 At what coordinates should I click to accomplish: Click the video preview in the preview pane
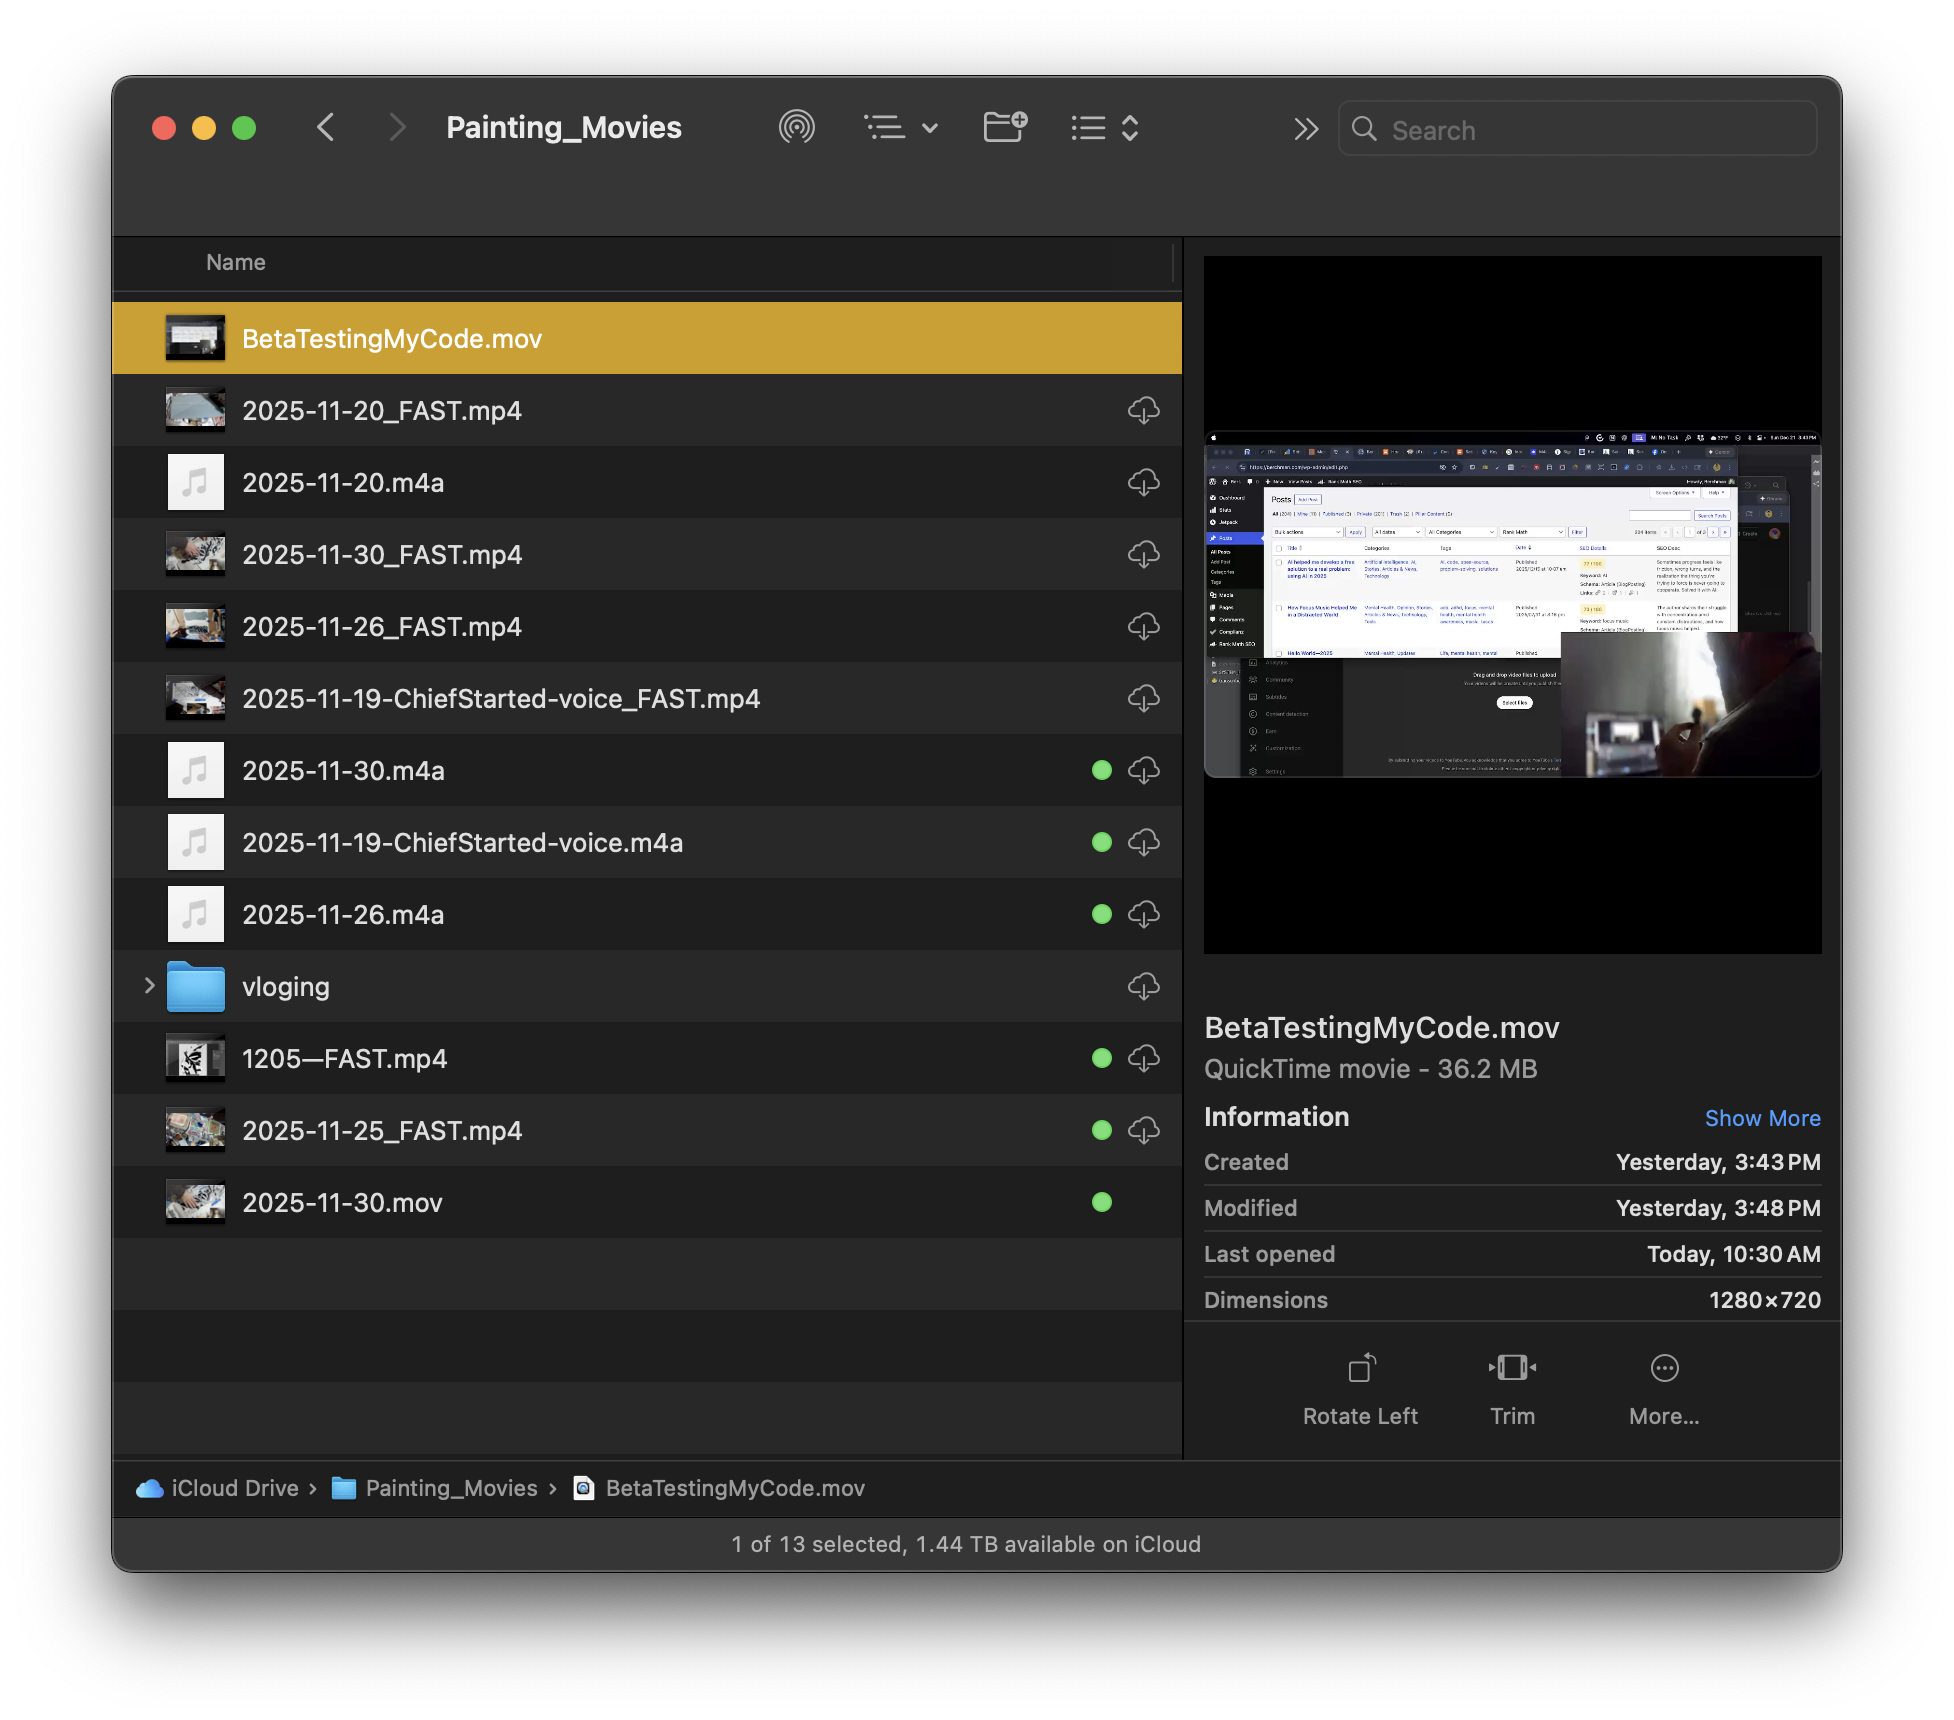pos(1512,605)
